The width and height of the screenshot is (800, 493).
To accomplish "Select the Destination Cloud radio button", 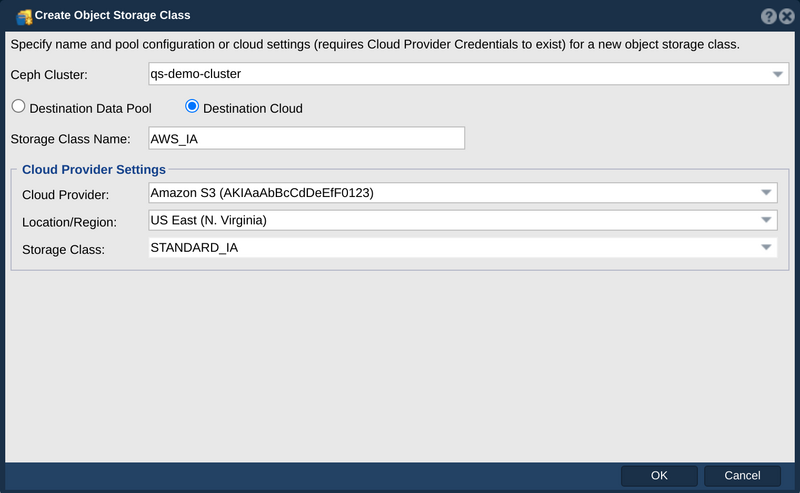I will [192, 106].
